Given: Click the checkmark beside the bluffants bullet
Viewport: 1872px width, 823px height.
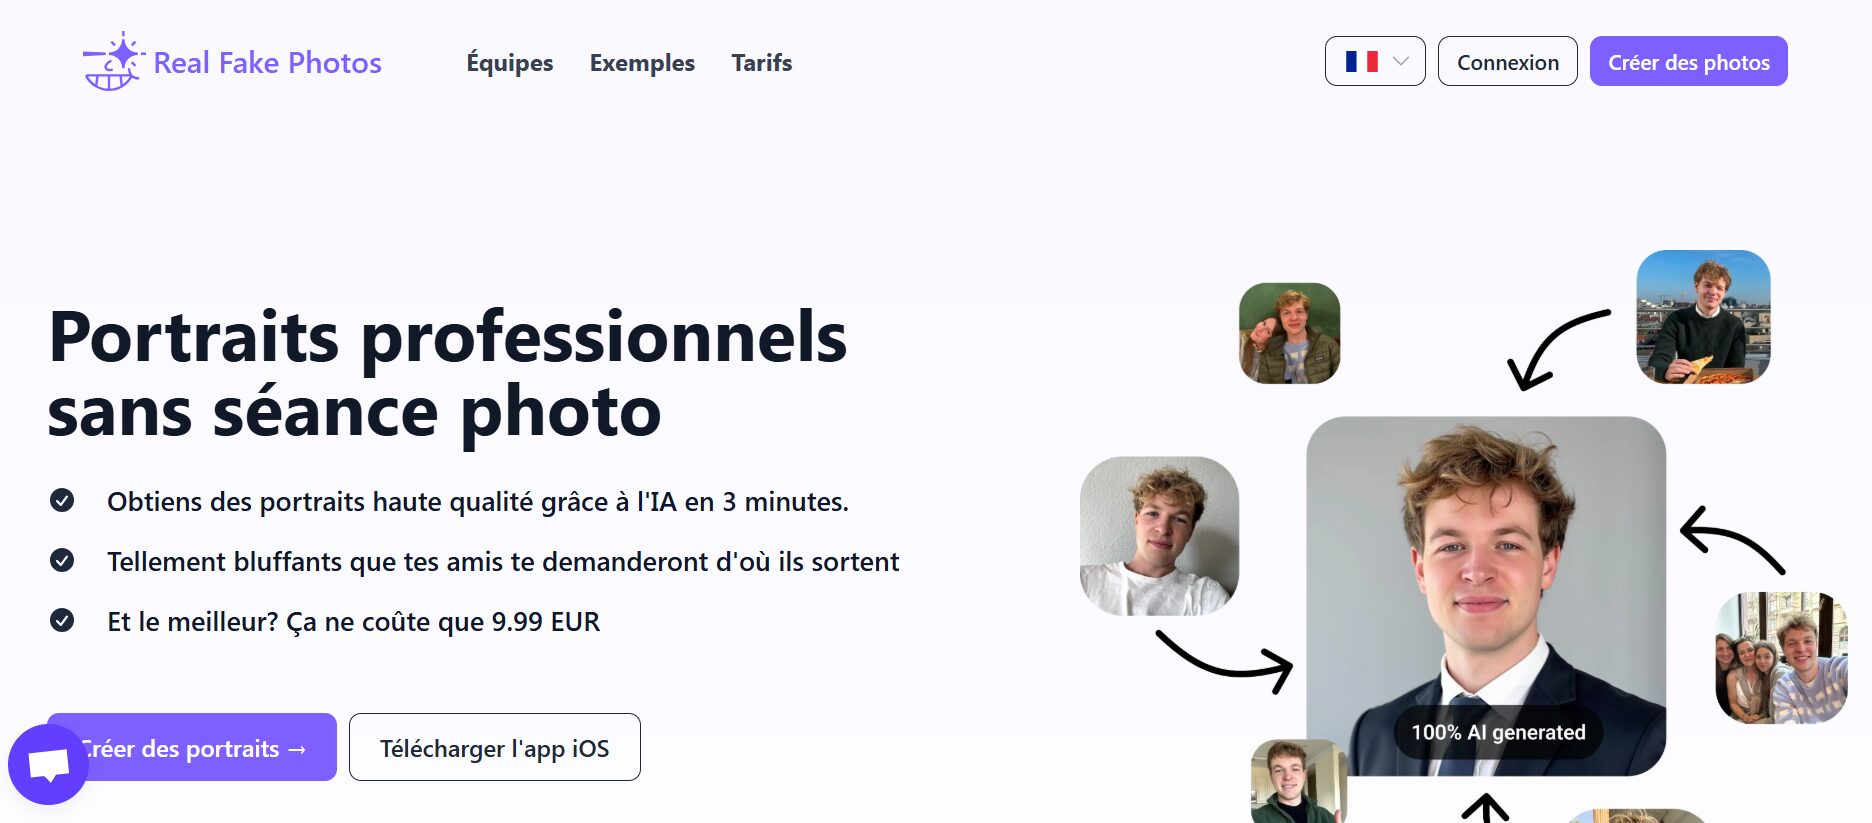Looking at the screenshot, I should (x=62, y=561).
